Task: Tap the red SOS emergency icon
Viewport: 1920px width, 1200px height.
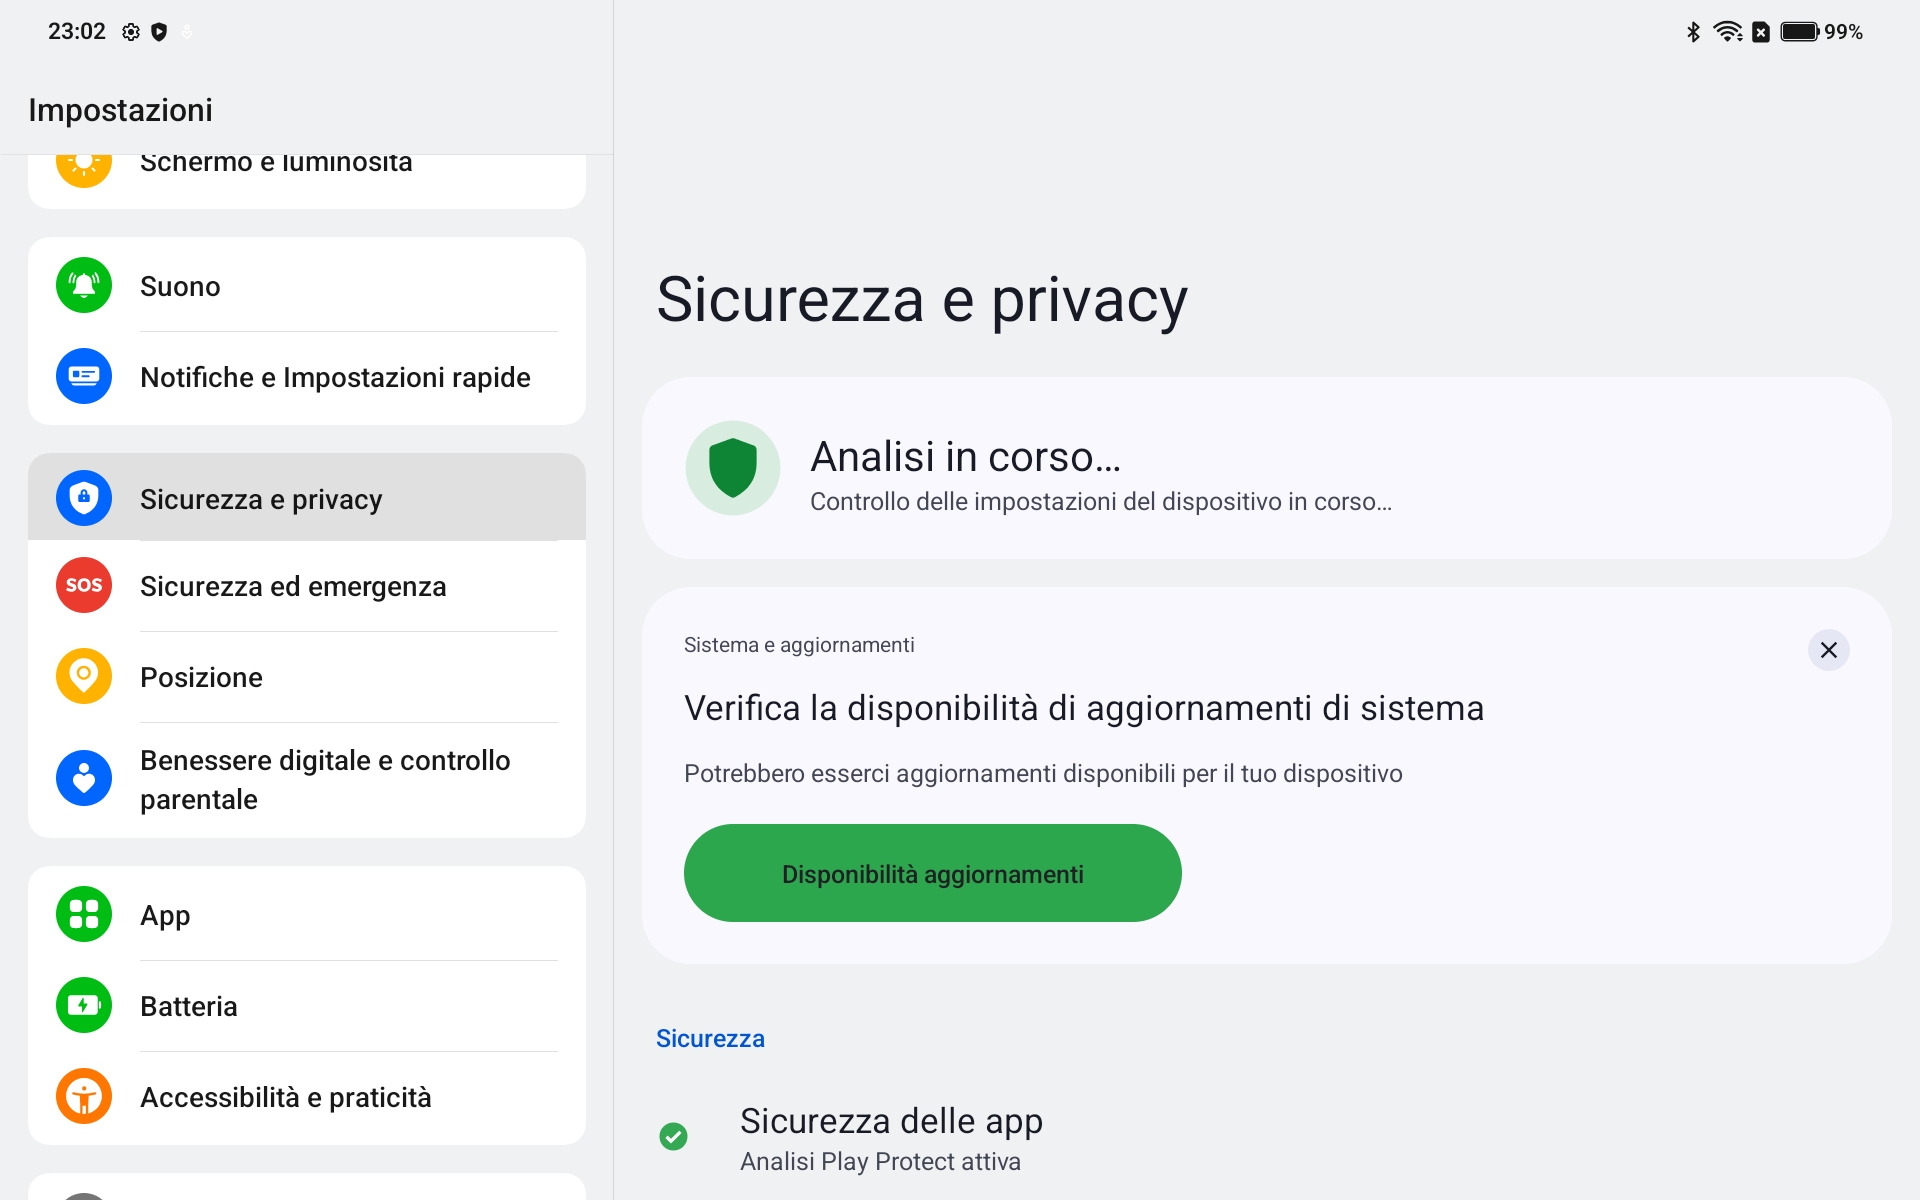Action: click(x=84, y=585)
